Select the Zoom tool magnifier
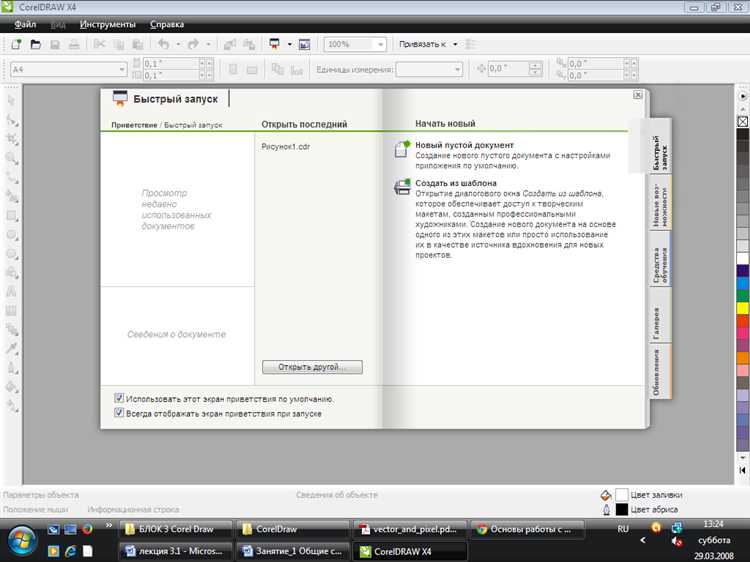This screenshot has height=562, width=750. click(x=11, y=158)
